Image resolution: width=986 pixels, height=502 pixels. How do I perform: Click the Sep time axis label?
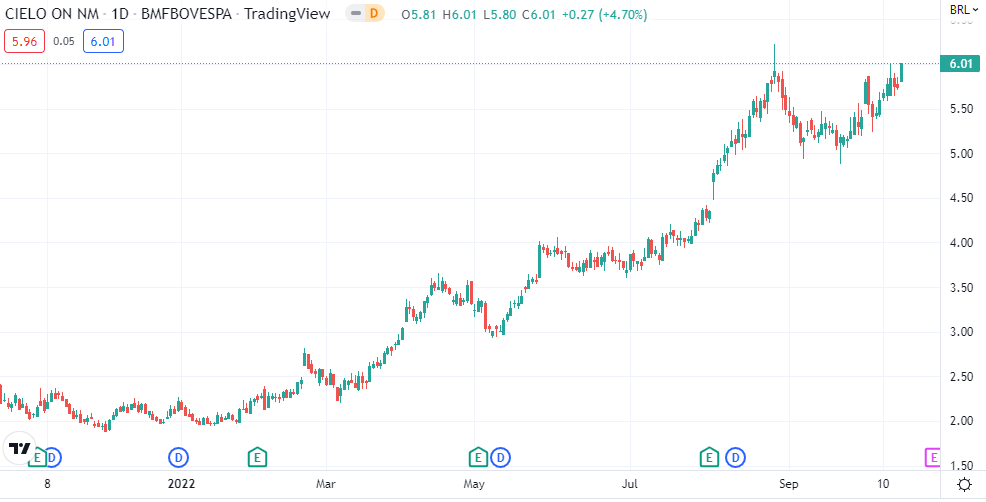(789, 484)
